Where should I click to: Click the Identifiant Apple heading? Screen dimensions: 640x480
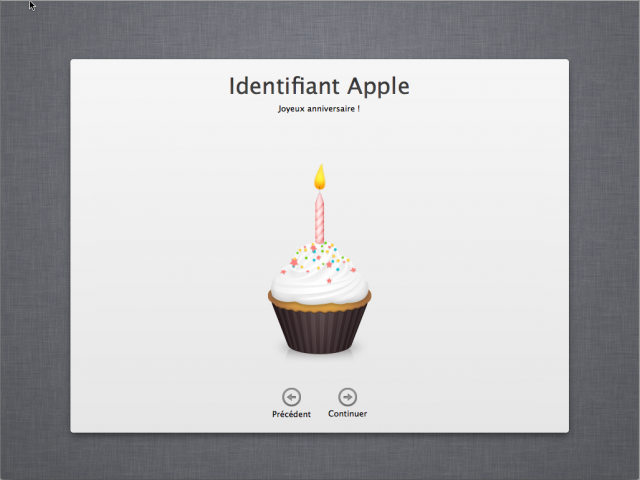319,86
